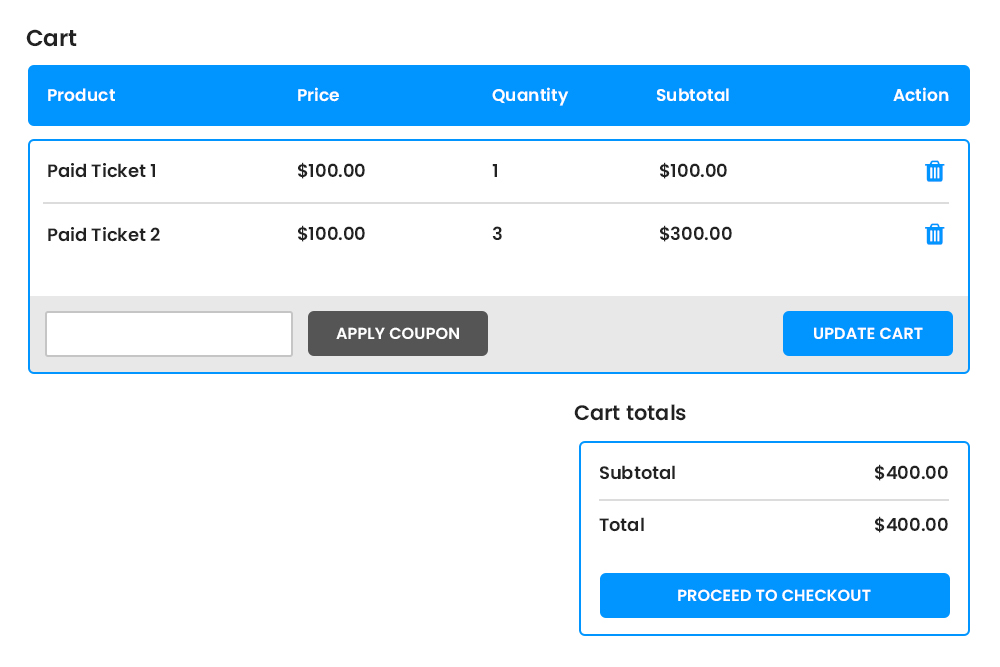Viewport: 1000px width, 667px height.
Task: Click the Product column header
Action: pos(81,96)
